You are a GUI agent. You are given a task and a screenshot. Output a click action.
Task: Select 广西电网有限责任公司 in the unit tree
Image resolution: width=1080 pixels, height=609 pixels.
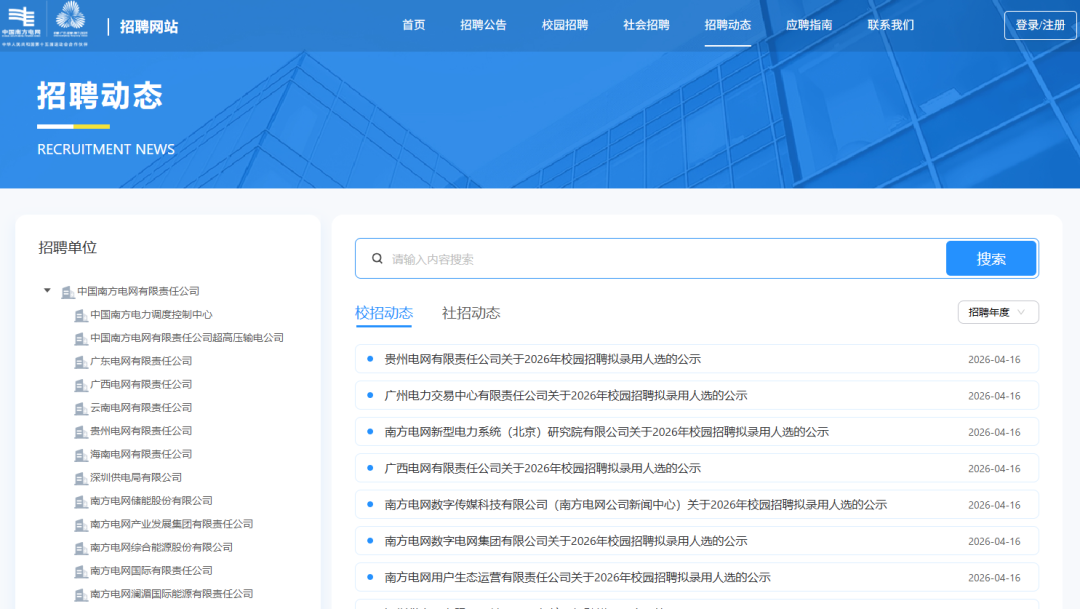click(x=141, y=384)
